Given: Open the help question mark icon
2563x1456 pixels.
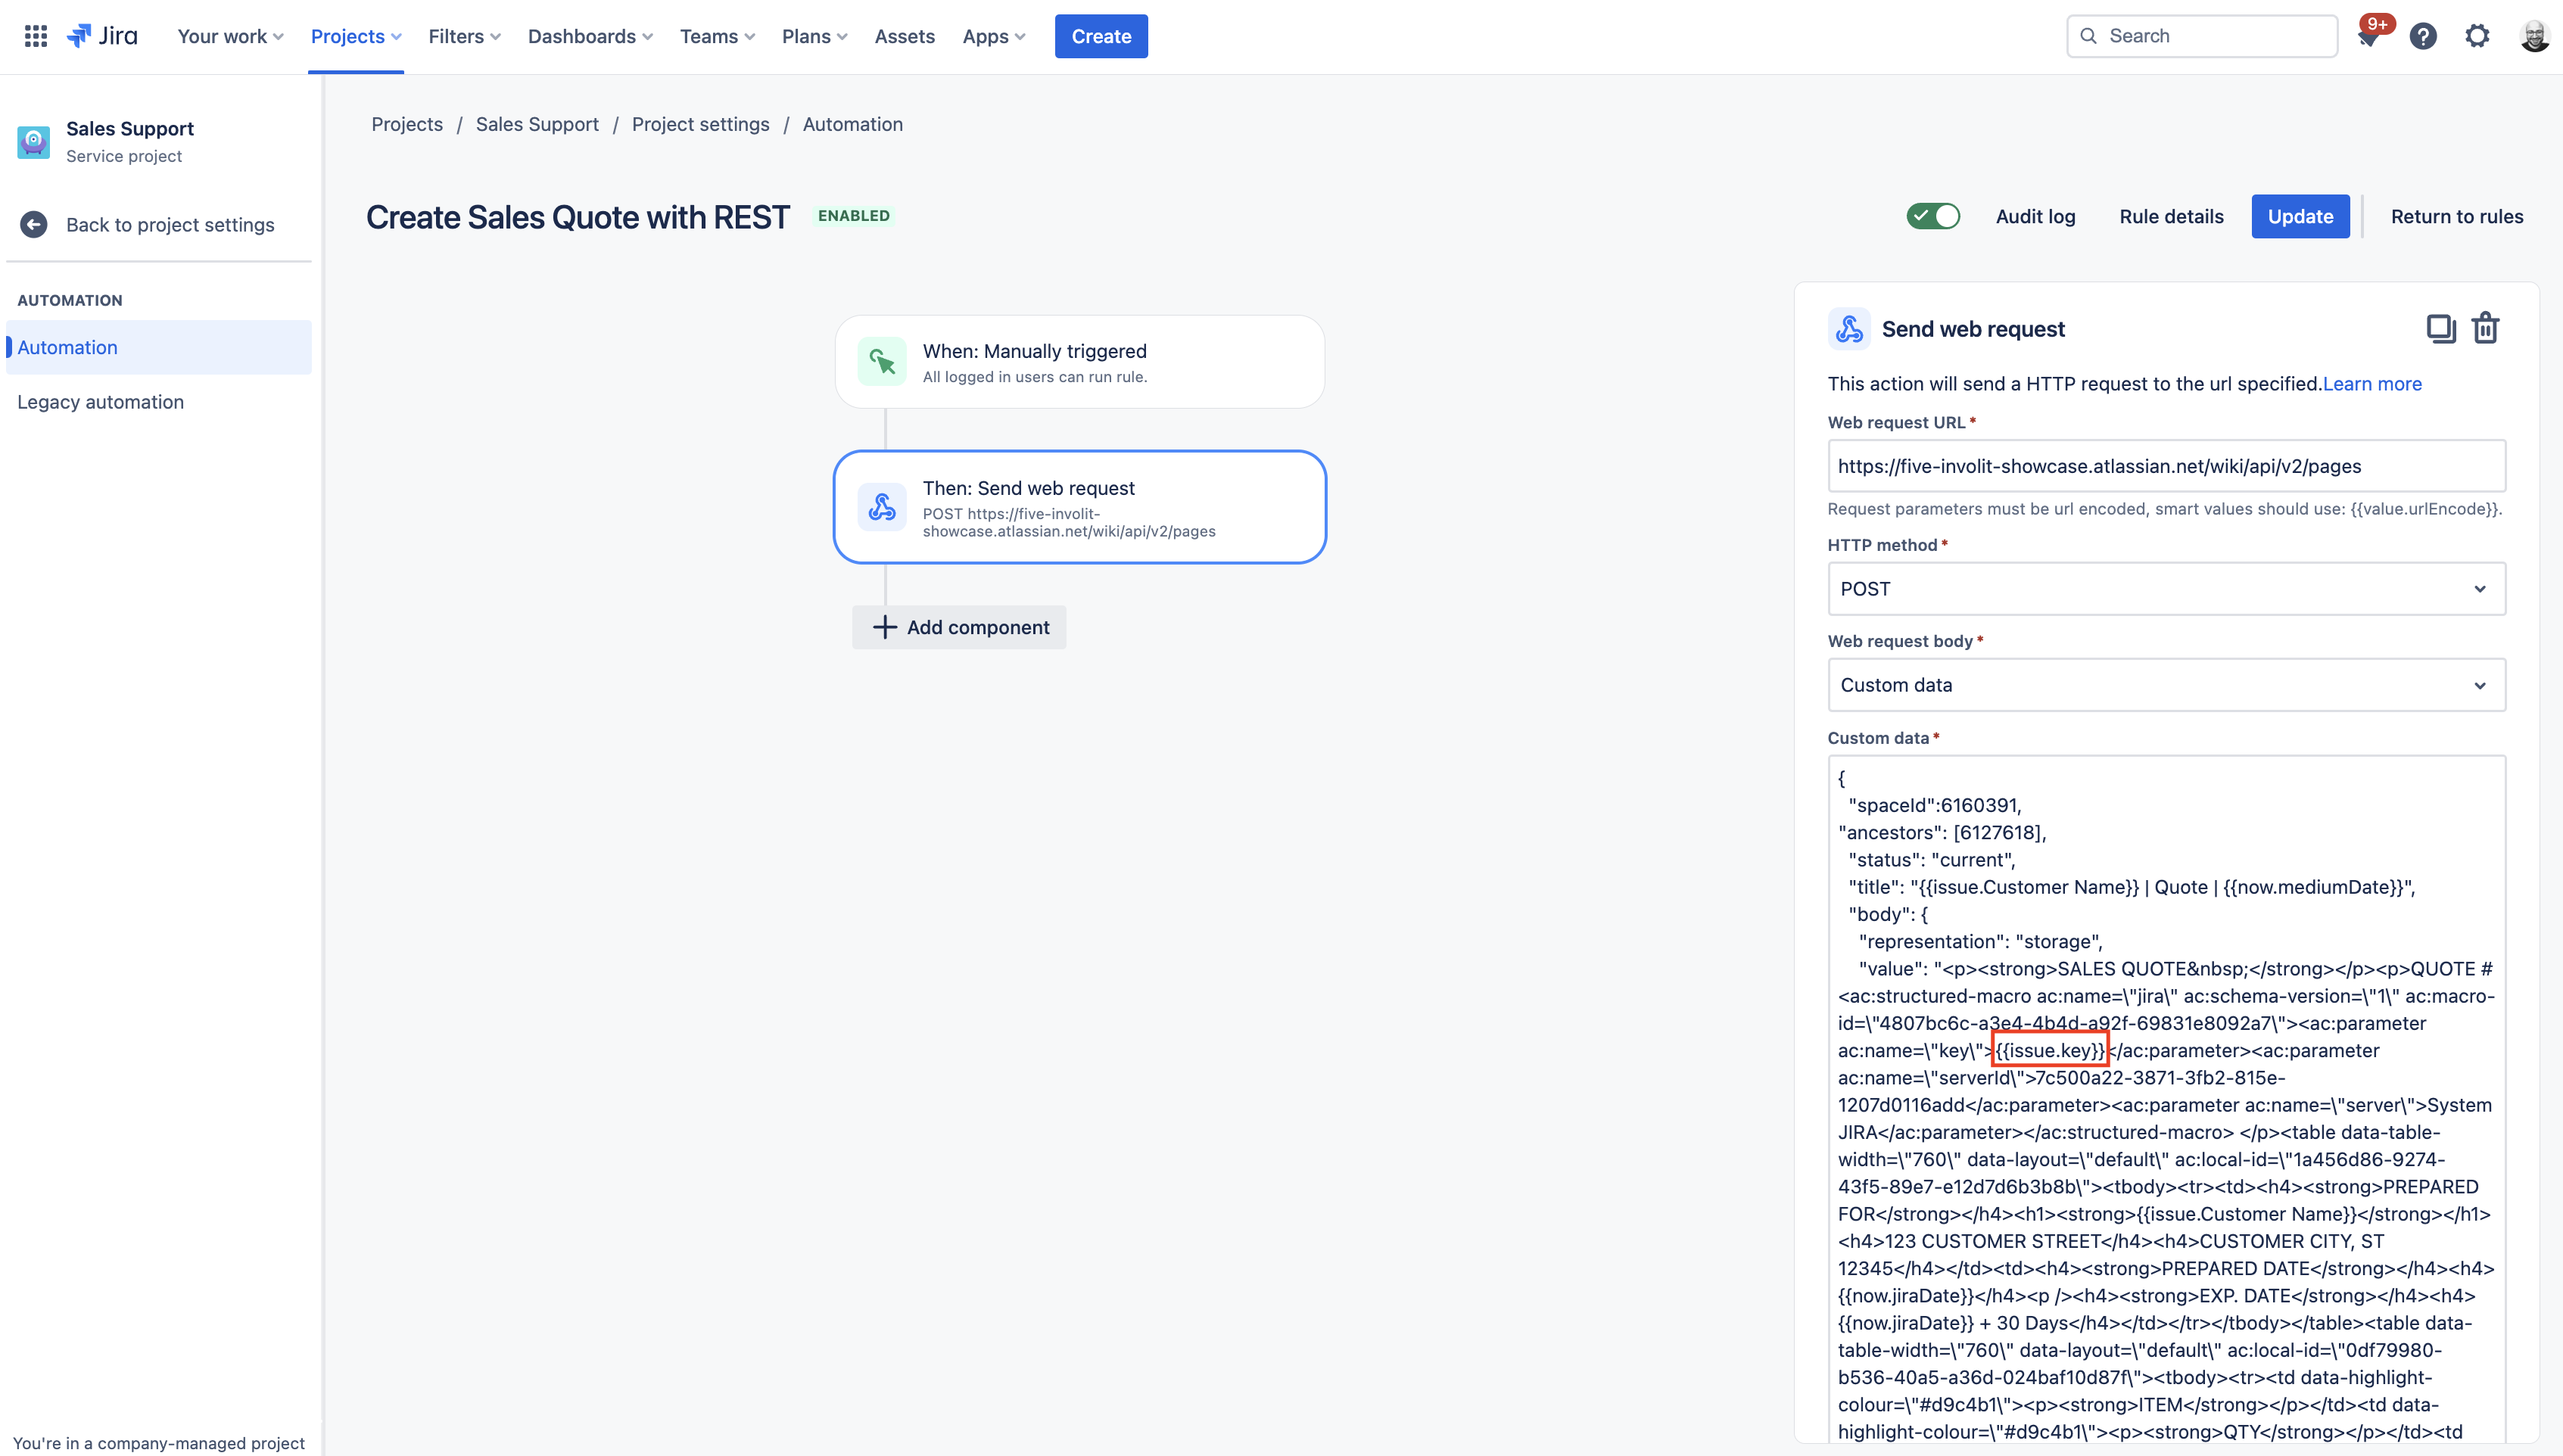Looking at the screenshot, I should 2422,36.
